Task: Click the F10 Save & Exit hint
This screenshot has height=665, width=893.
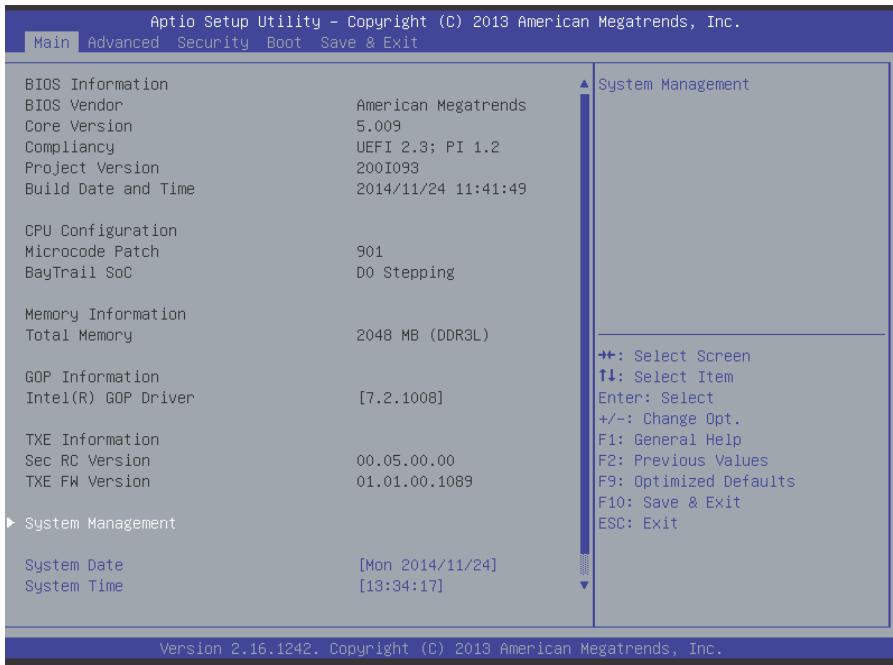Action: point(670,502)
